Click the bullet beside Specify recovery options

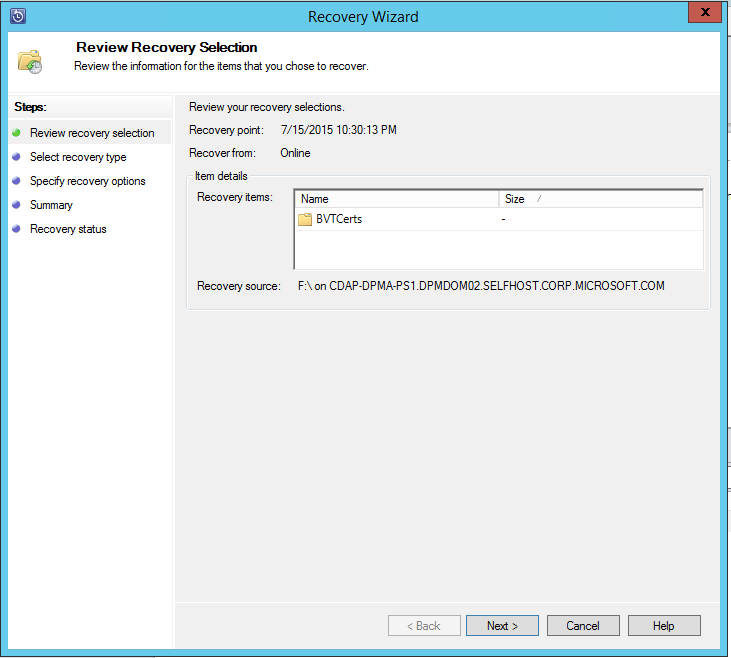(16, 180)
